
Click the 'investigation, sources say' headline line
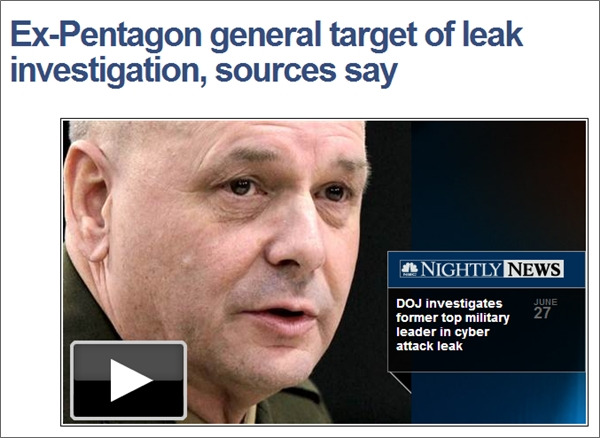(204, 71)
